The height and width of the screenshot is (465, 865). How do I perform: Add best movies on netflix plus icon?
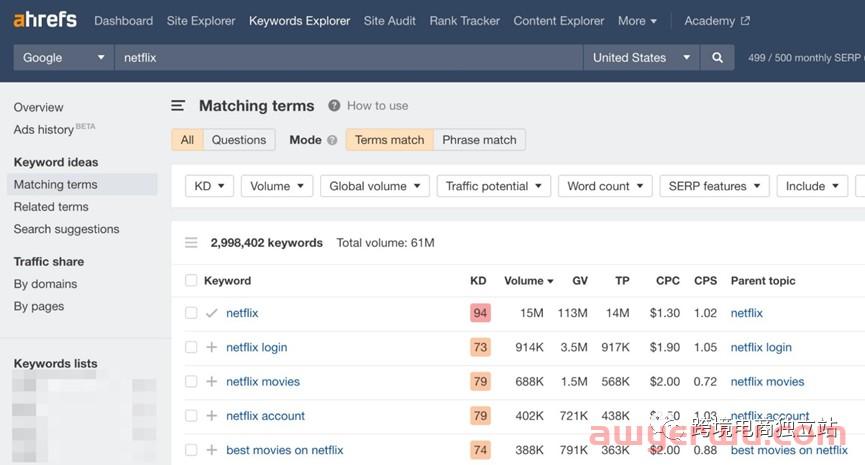(211, 450)
